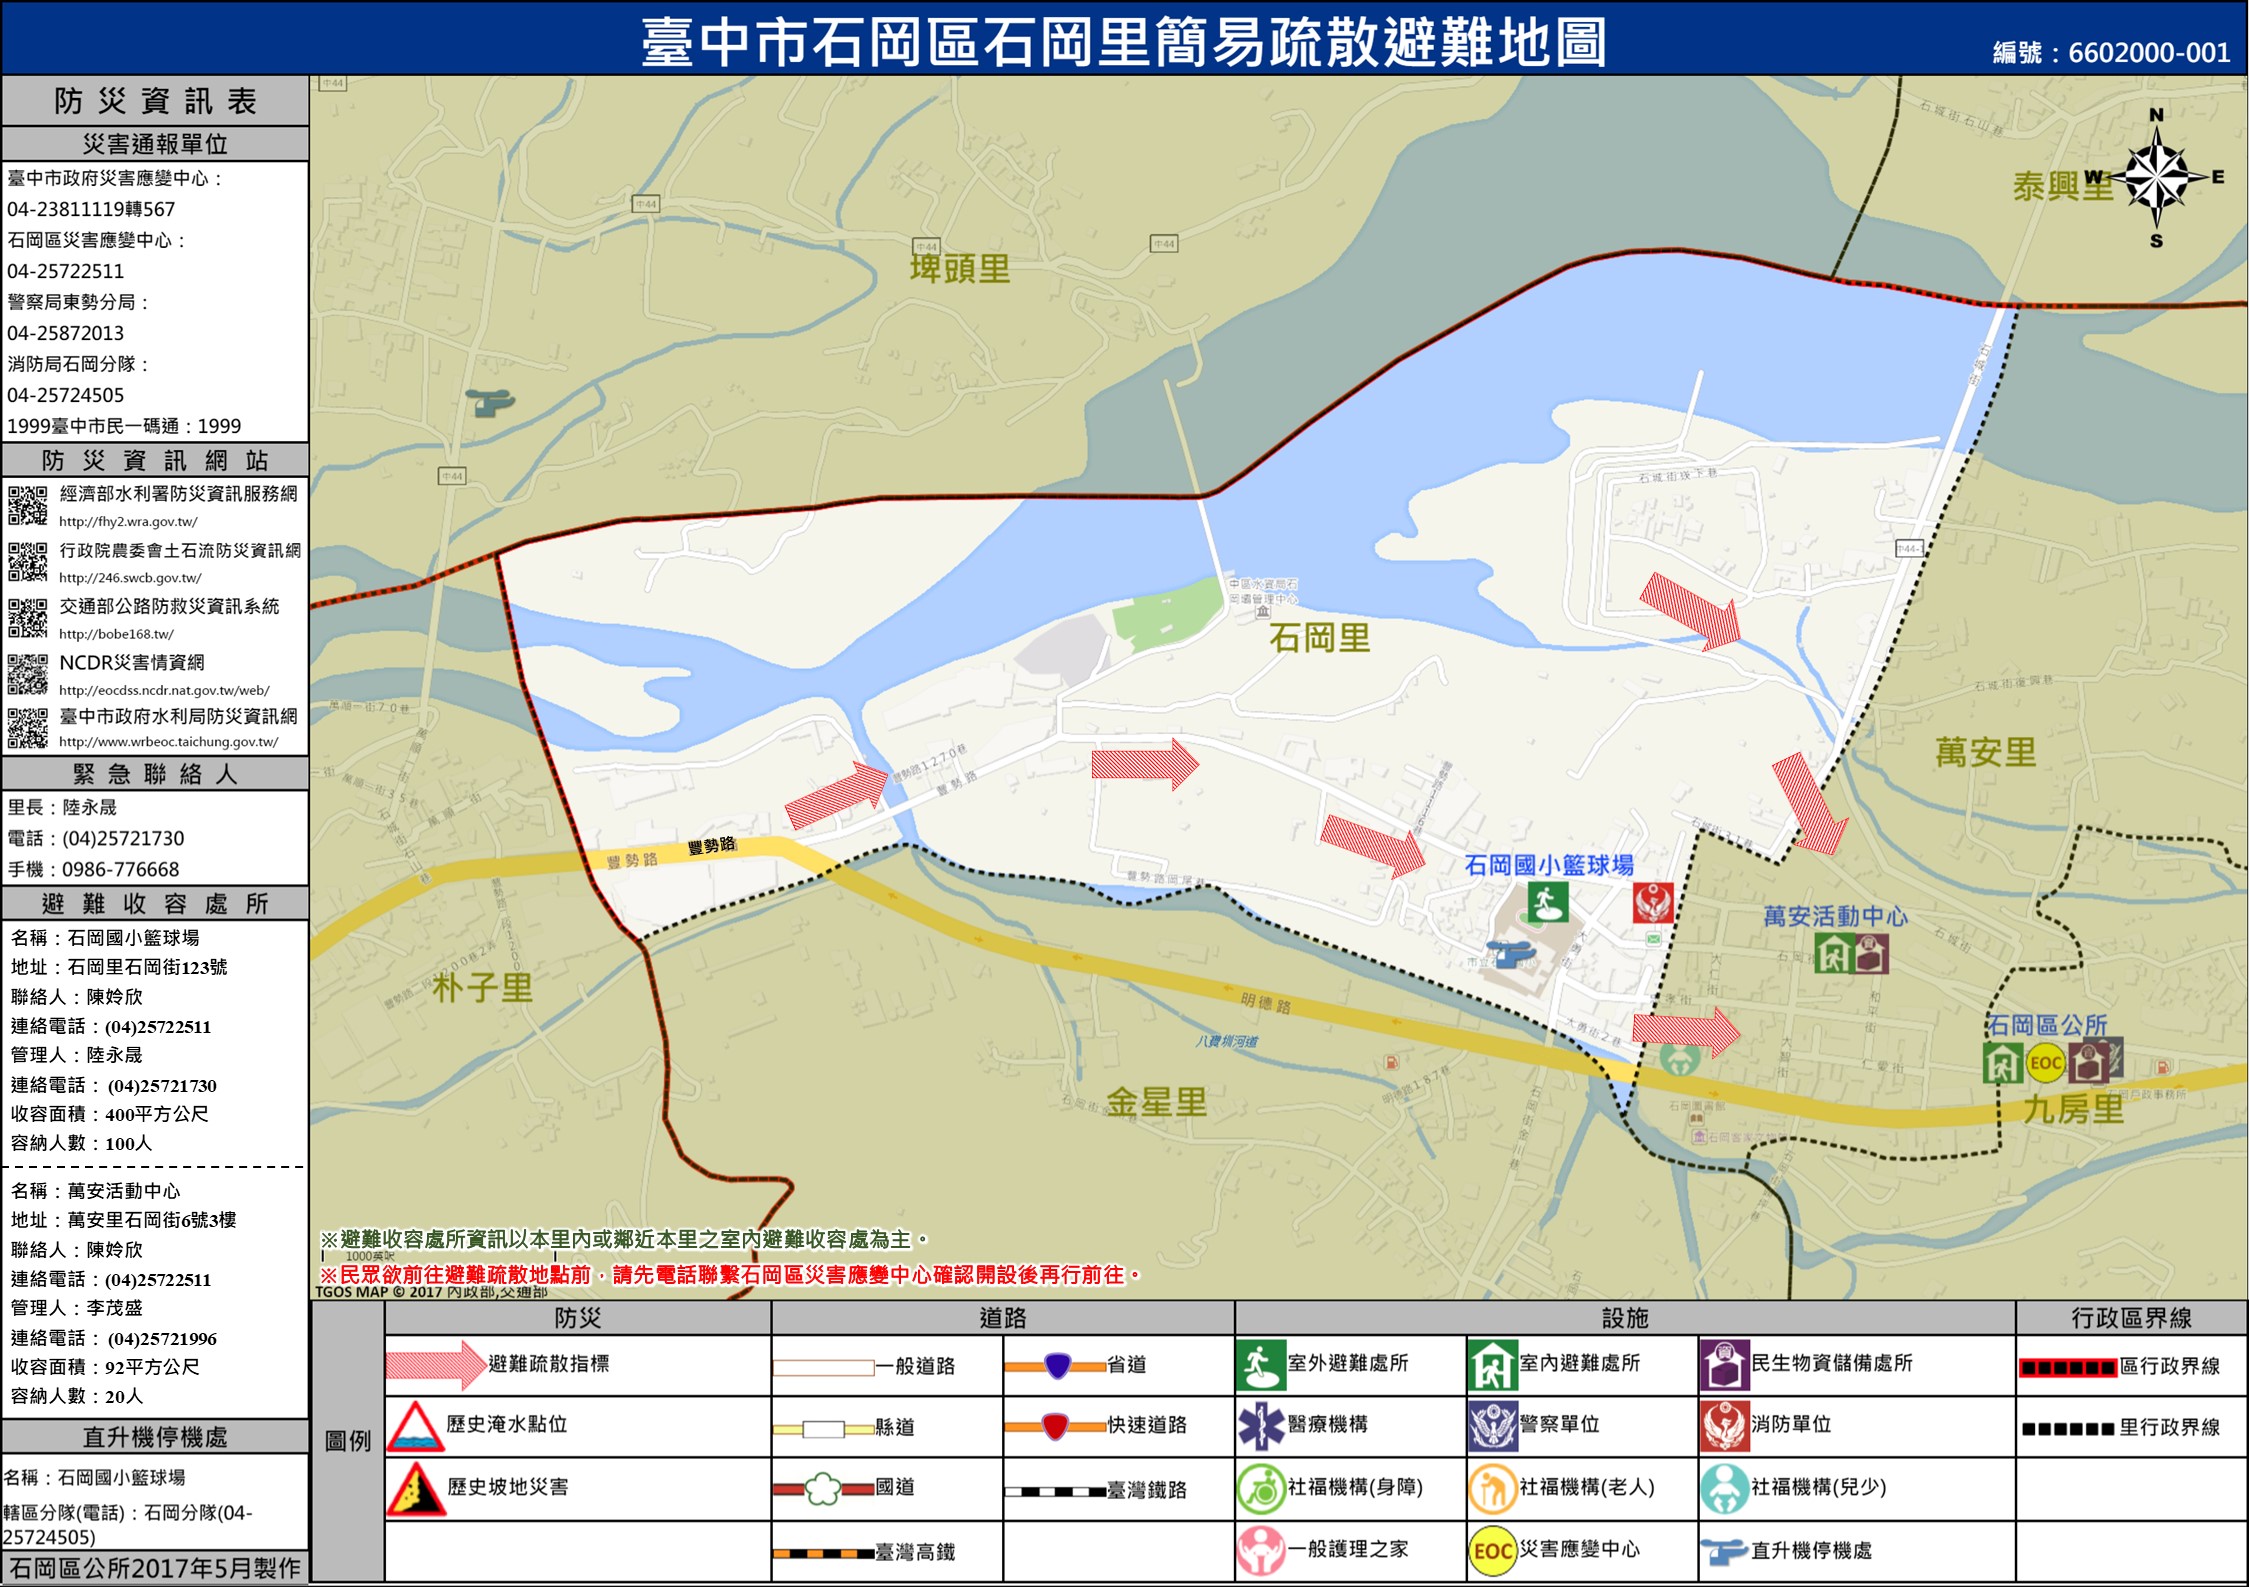Screen dimensions: 2249x1587
Task: Click the red fire station icon on the map
Action: tap(1652, 902)
